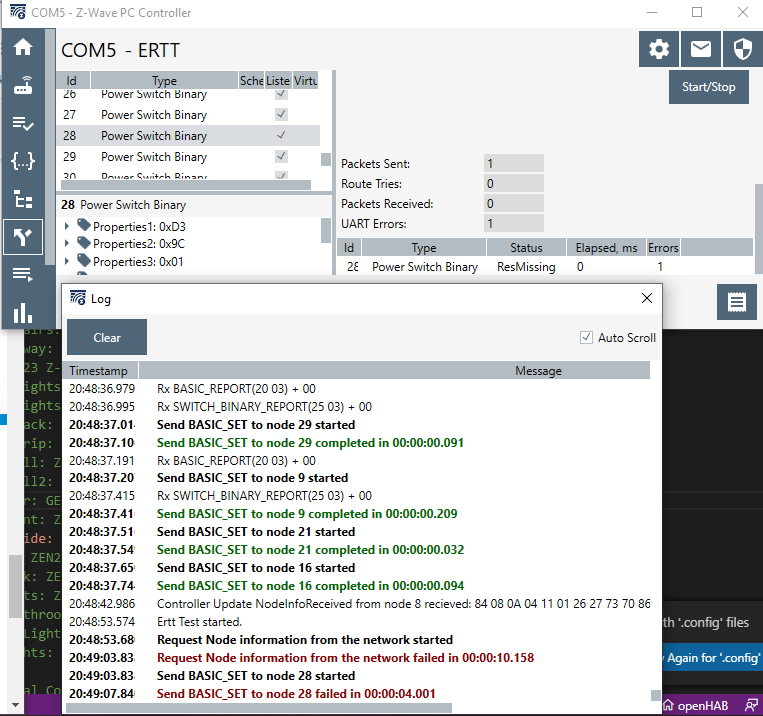Open the checklist icon in sidebar
The width and height of the screenshot is (763, 716).
[x=23, y=123]
